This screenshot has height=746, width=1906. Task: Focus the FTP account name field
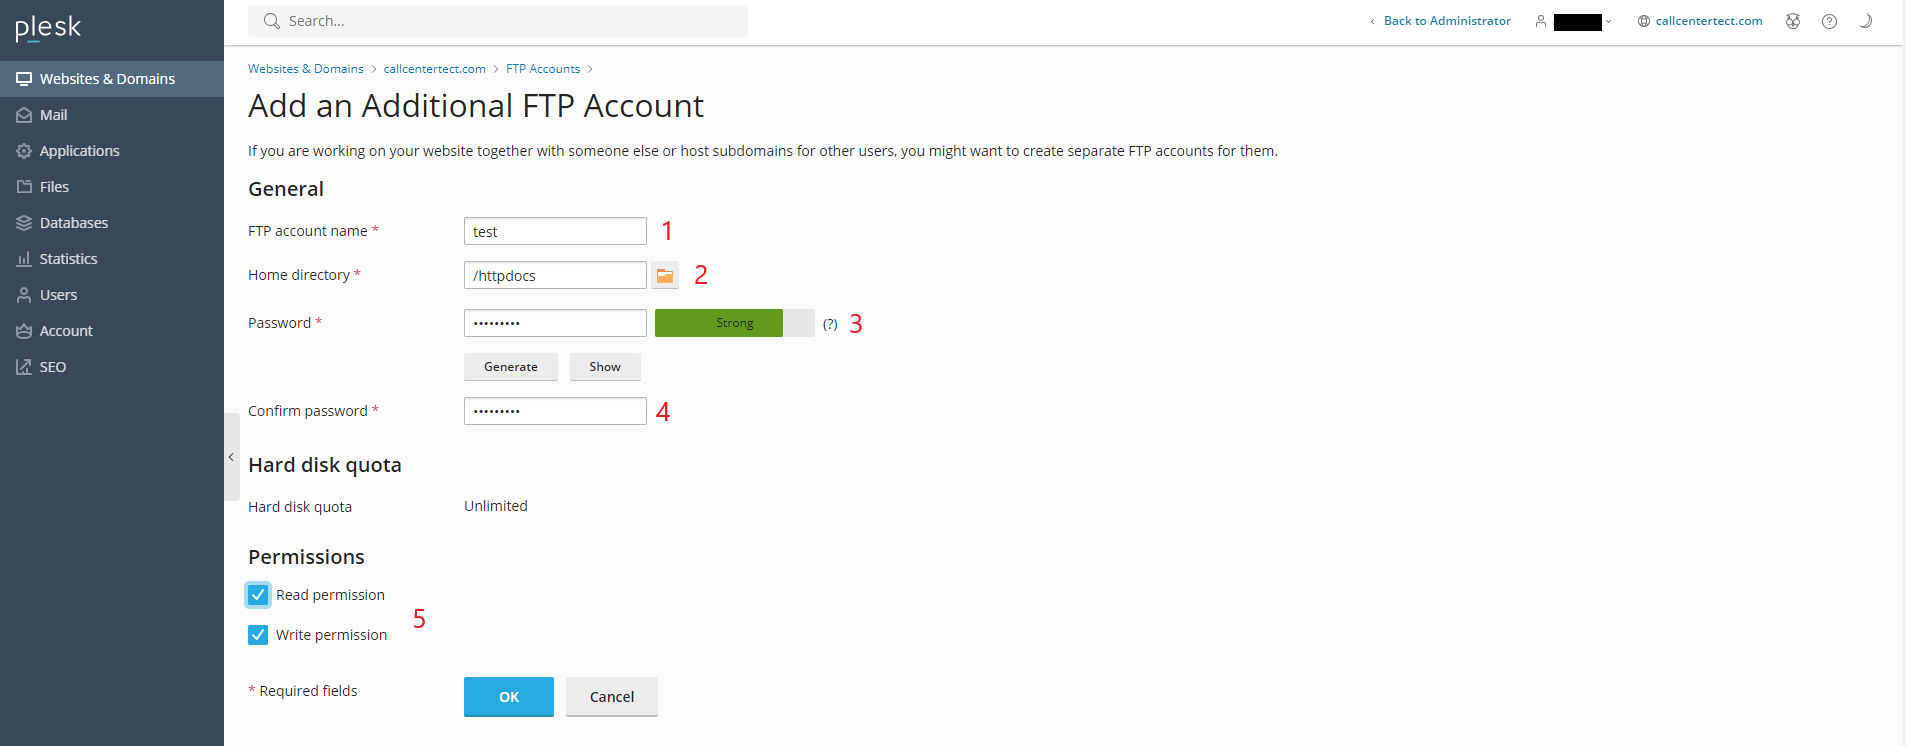click(555, 231)
